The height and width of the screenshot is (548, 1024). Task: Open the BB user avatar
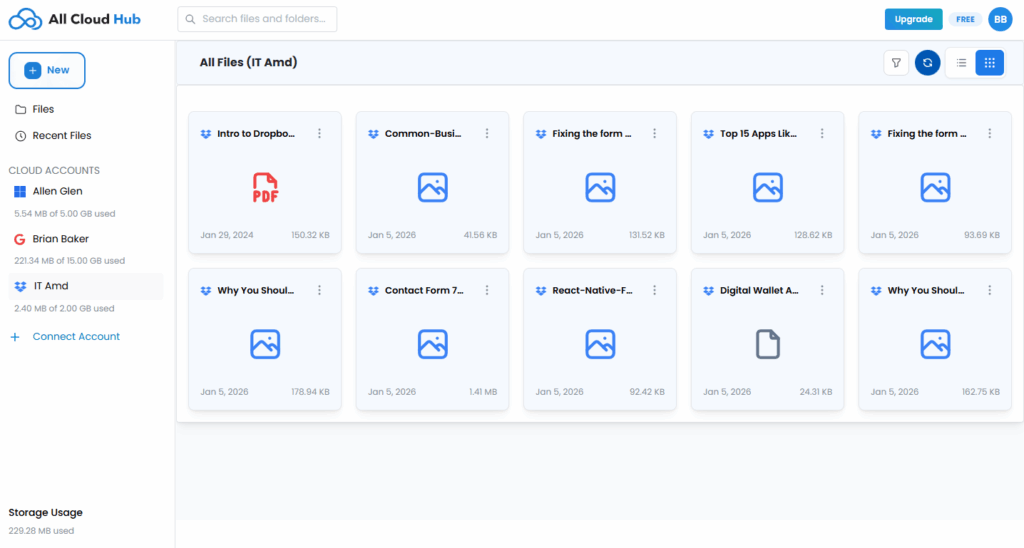(x=1000, y=20)
